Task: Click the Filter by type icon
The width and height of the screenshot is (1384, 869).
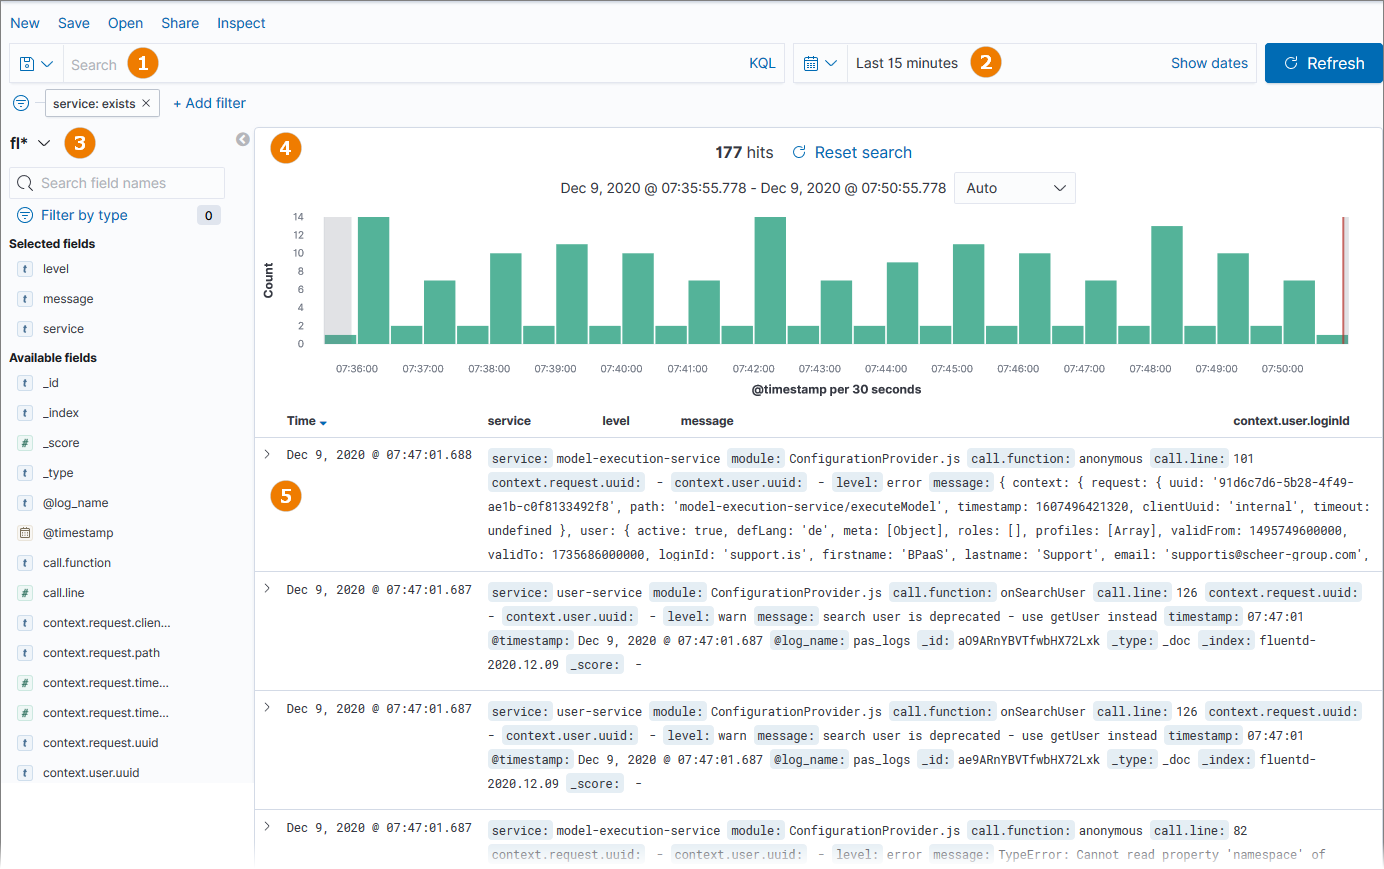Action: click(25, 215)
